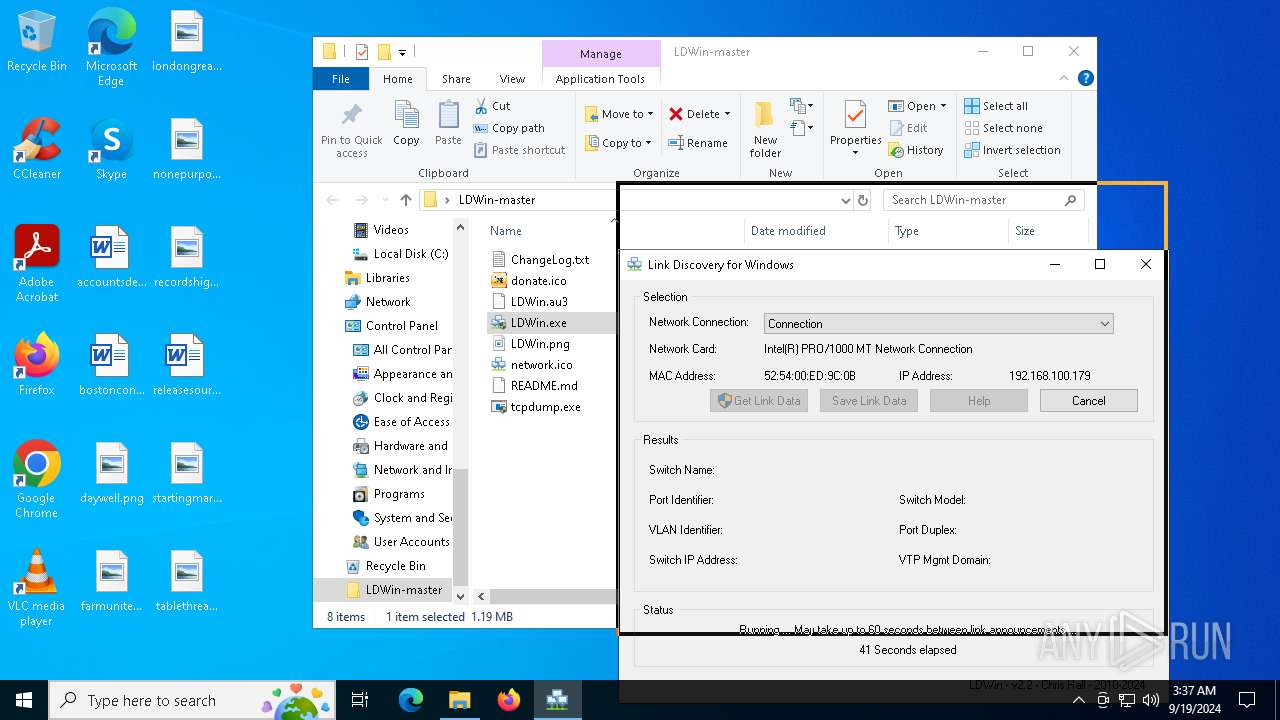Click the Help button in LDWin

[x=979, y=401]
